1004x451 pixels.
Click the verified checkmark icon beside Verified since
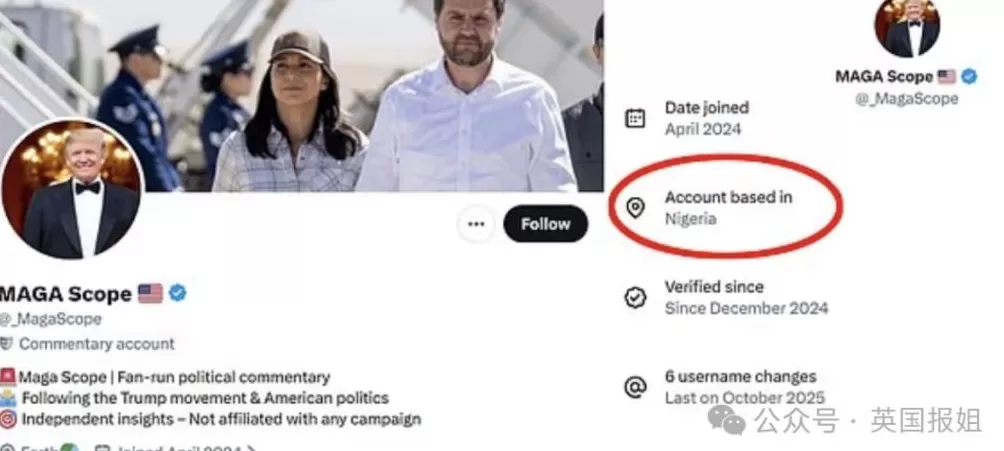635,297
